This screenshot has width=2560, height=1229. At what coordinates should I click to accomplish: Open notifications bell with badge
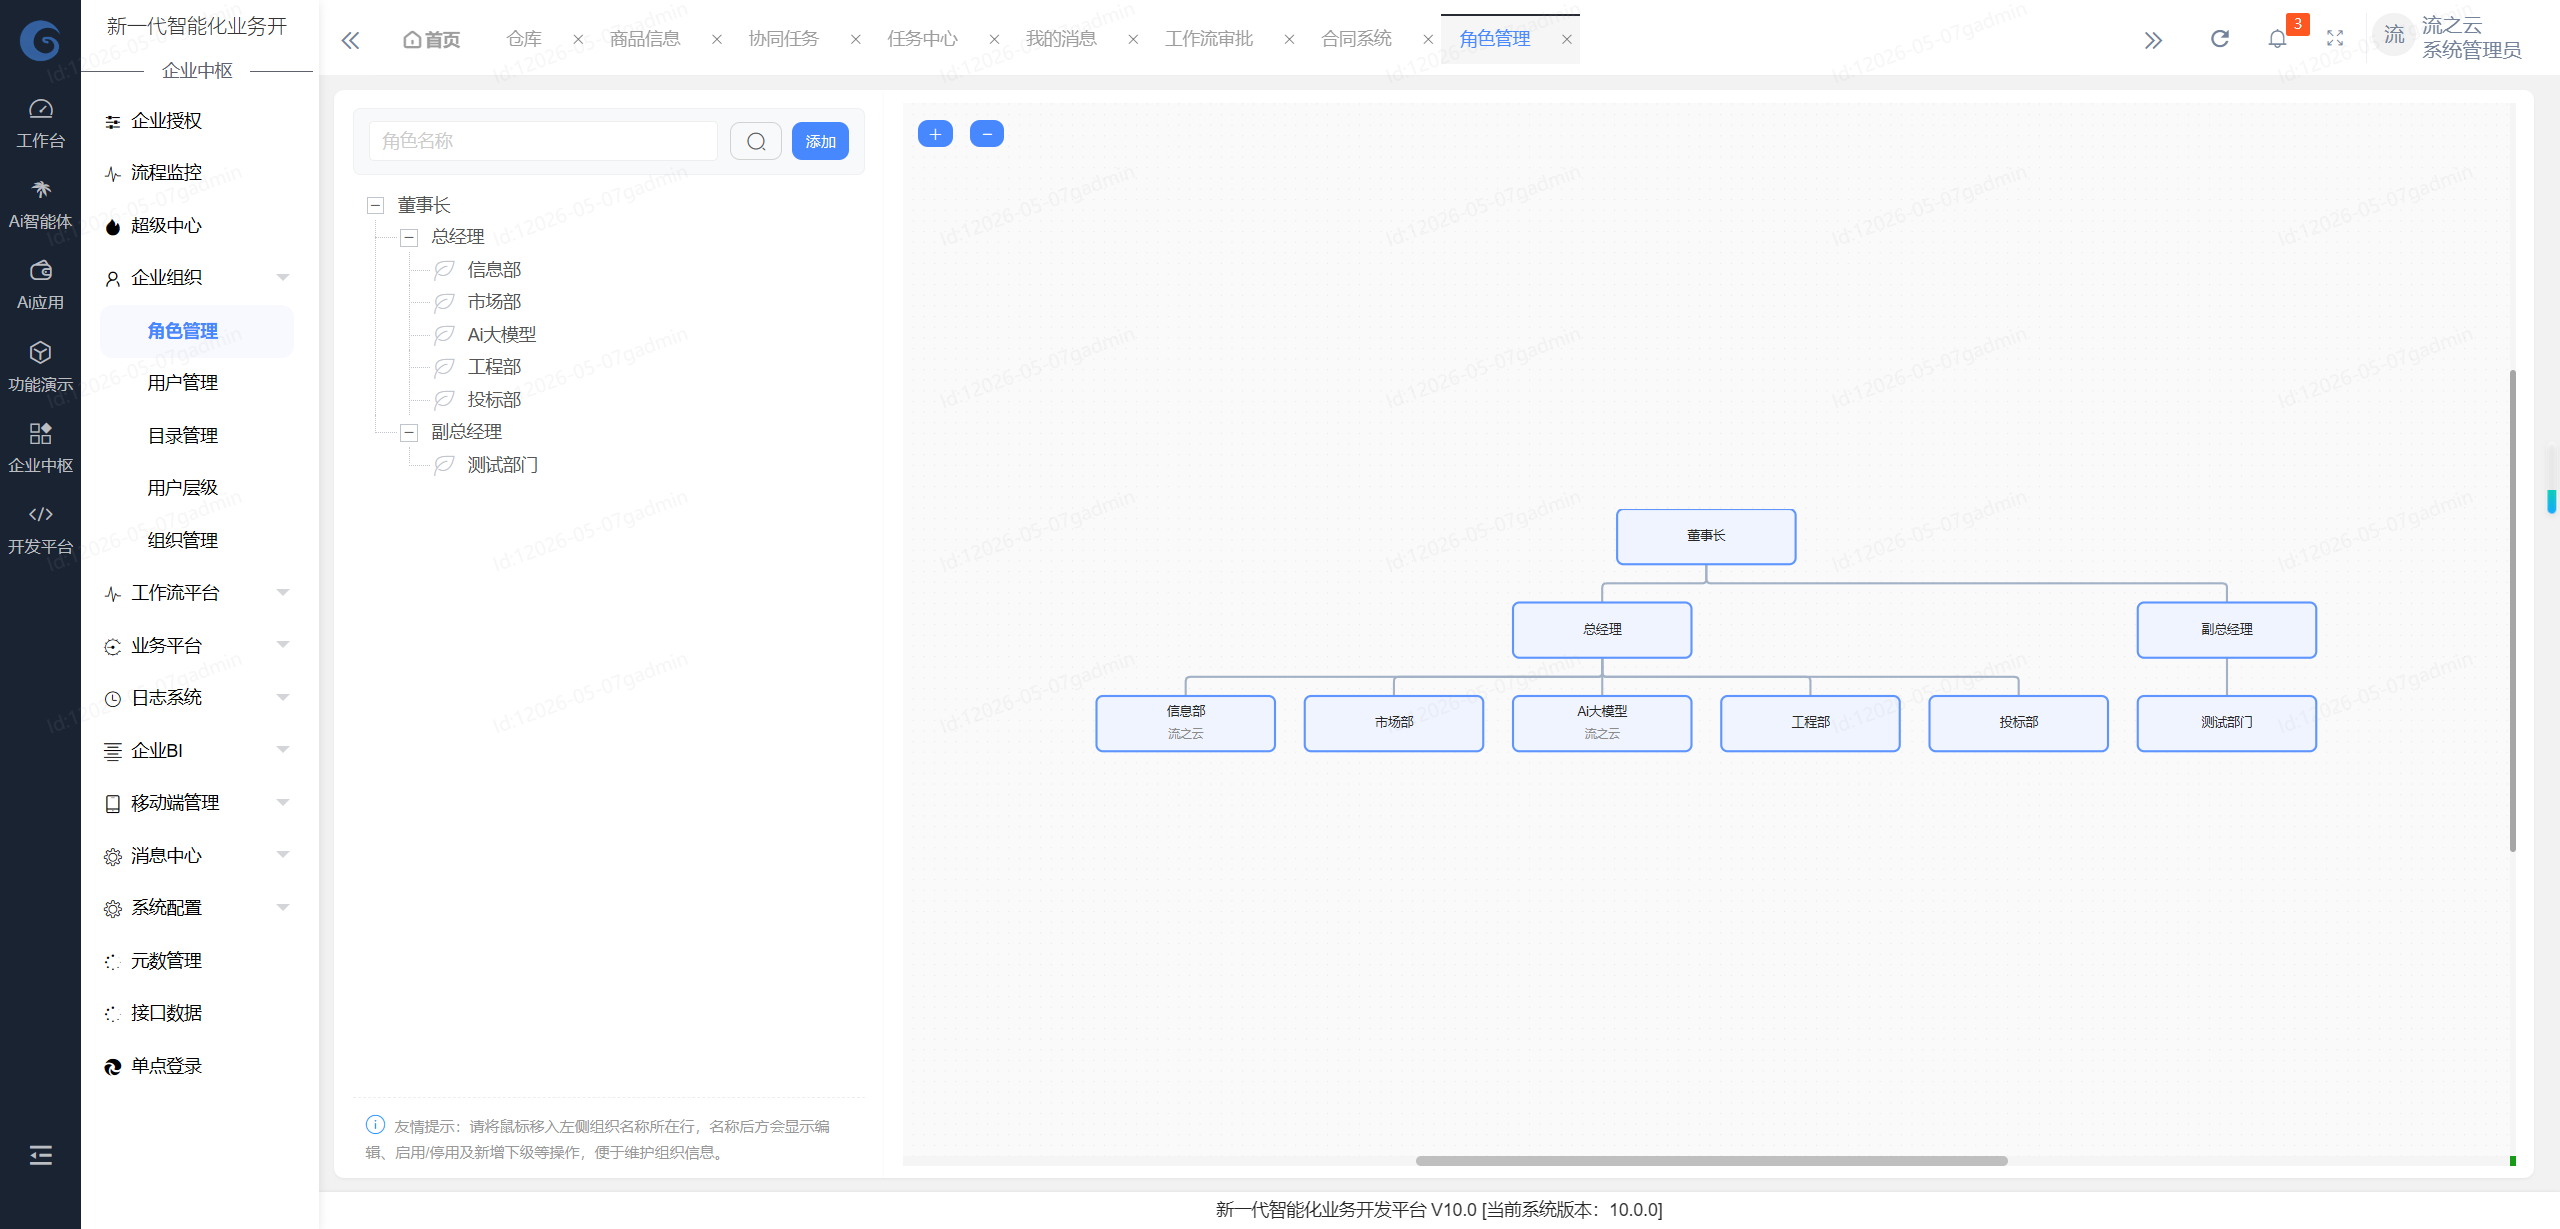coord(2278,39)
